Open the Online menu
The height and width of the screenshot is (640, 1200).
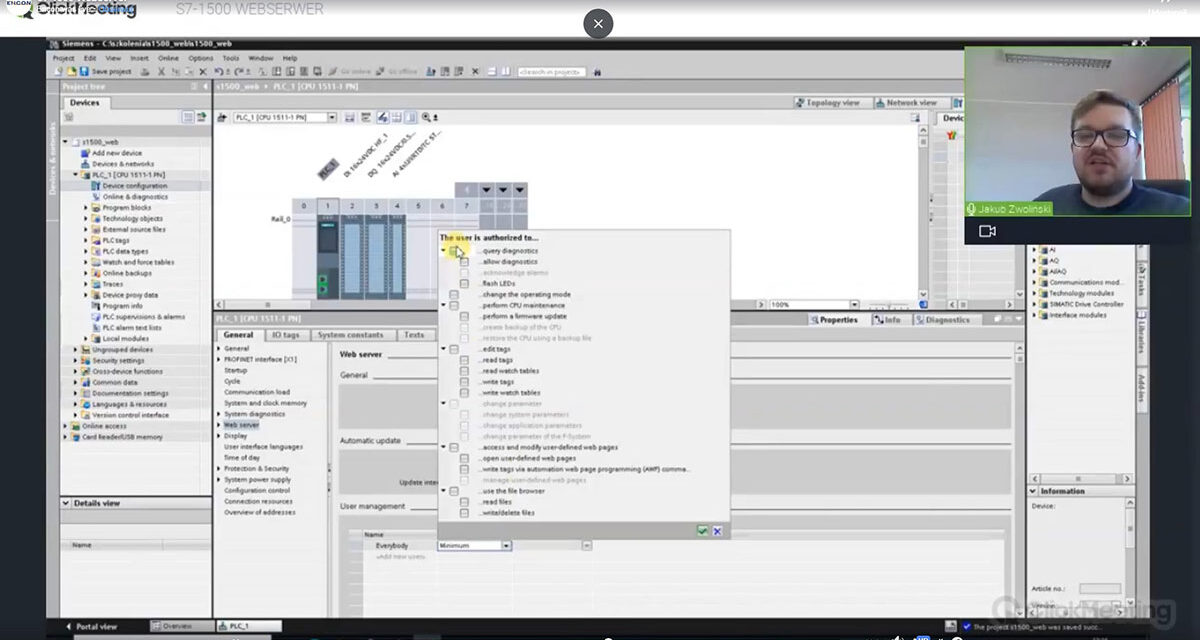168,58
